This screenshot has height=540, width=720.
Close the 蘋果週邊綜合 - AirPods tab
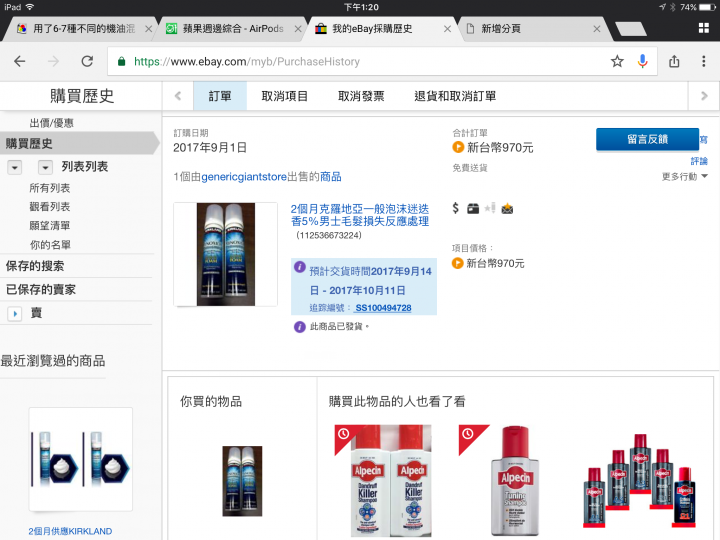pos(298,29)
